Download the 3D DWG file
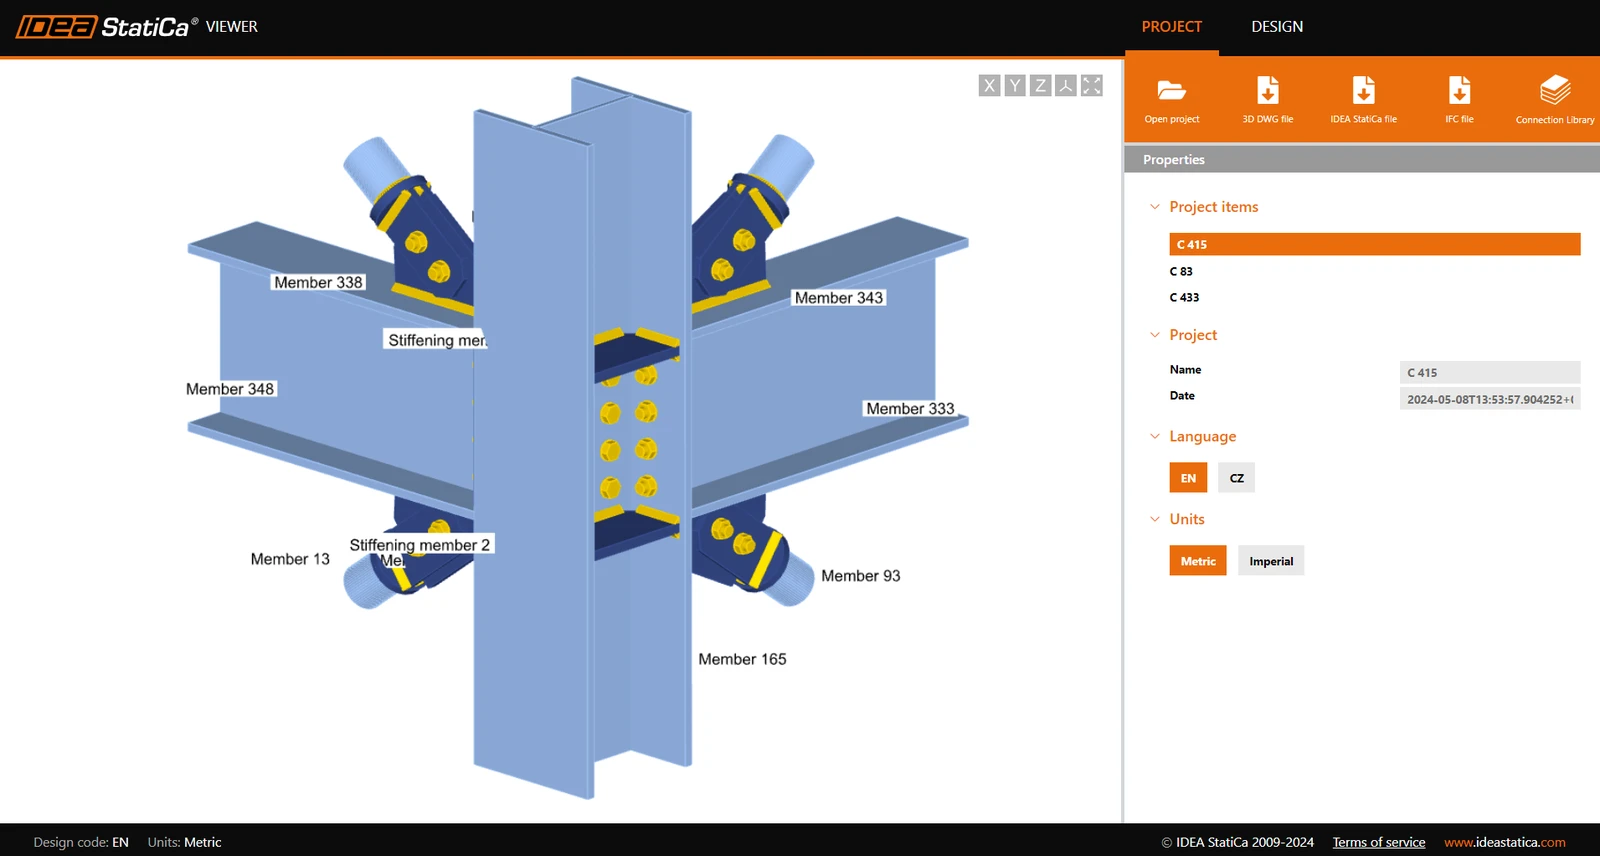Screen dimensions: 1600x856 point(1268,91)
